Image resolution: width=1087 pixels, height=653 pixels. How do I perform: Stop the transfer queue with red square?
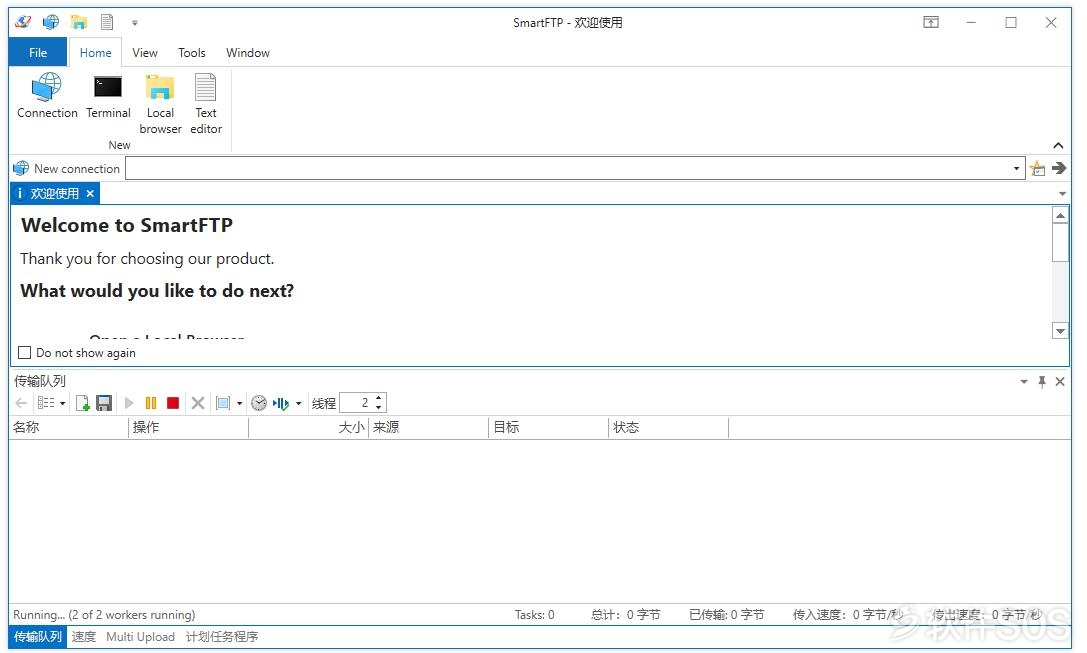click(173, 403)
